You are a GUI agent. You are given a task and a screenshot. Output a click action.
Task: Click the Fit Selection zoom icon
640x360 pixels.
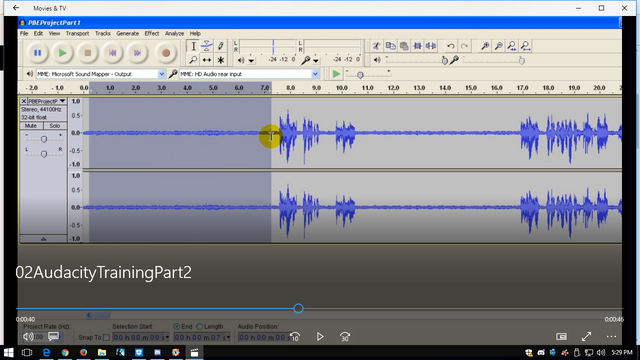click(512, 46)
